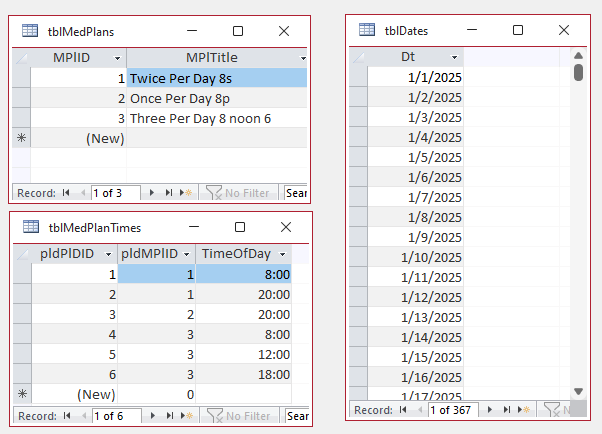Go to previous record in tblMedPlanTimes
602x434 pixels.
click(84, 416)
